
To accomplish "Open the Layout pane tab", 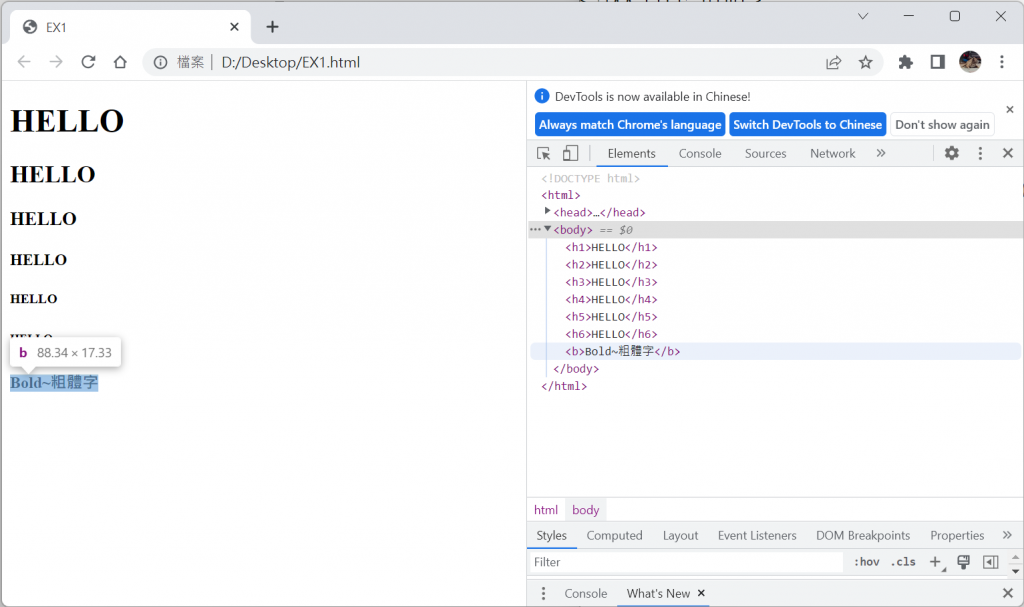I will click(x=680, y=536).
